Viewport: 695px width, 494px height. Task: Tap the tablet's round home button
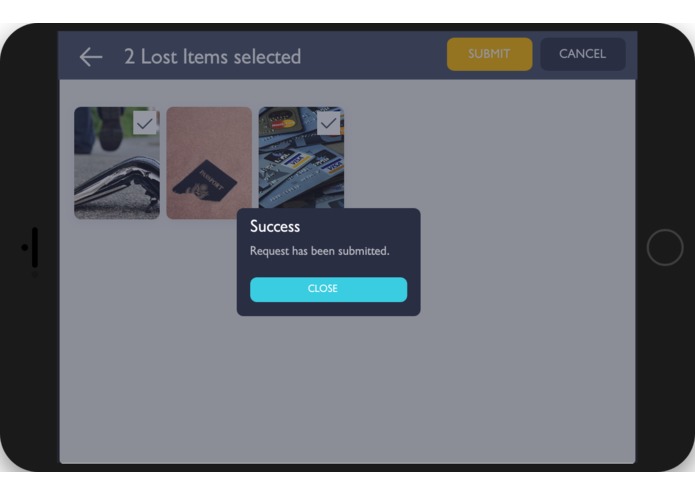click(x=664, y=247)
